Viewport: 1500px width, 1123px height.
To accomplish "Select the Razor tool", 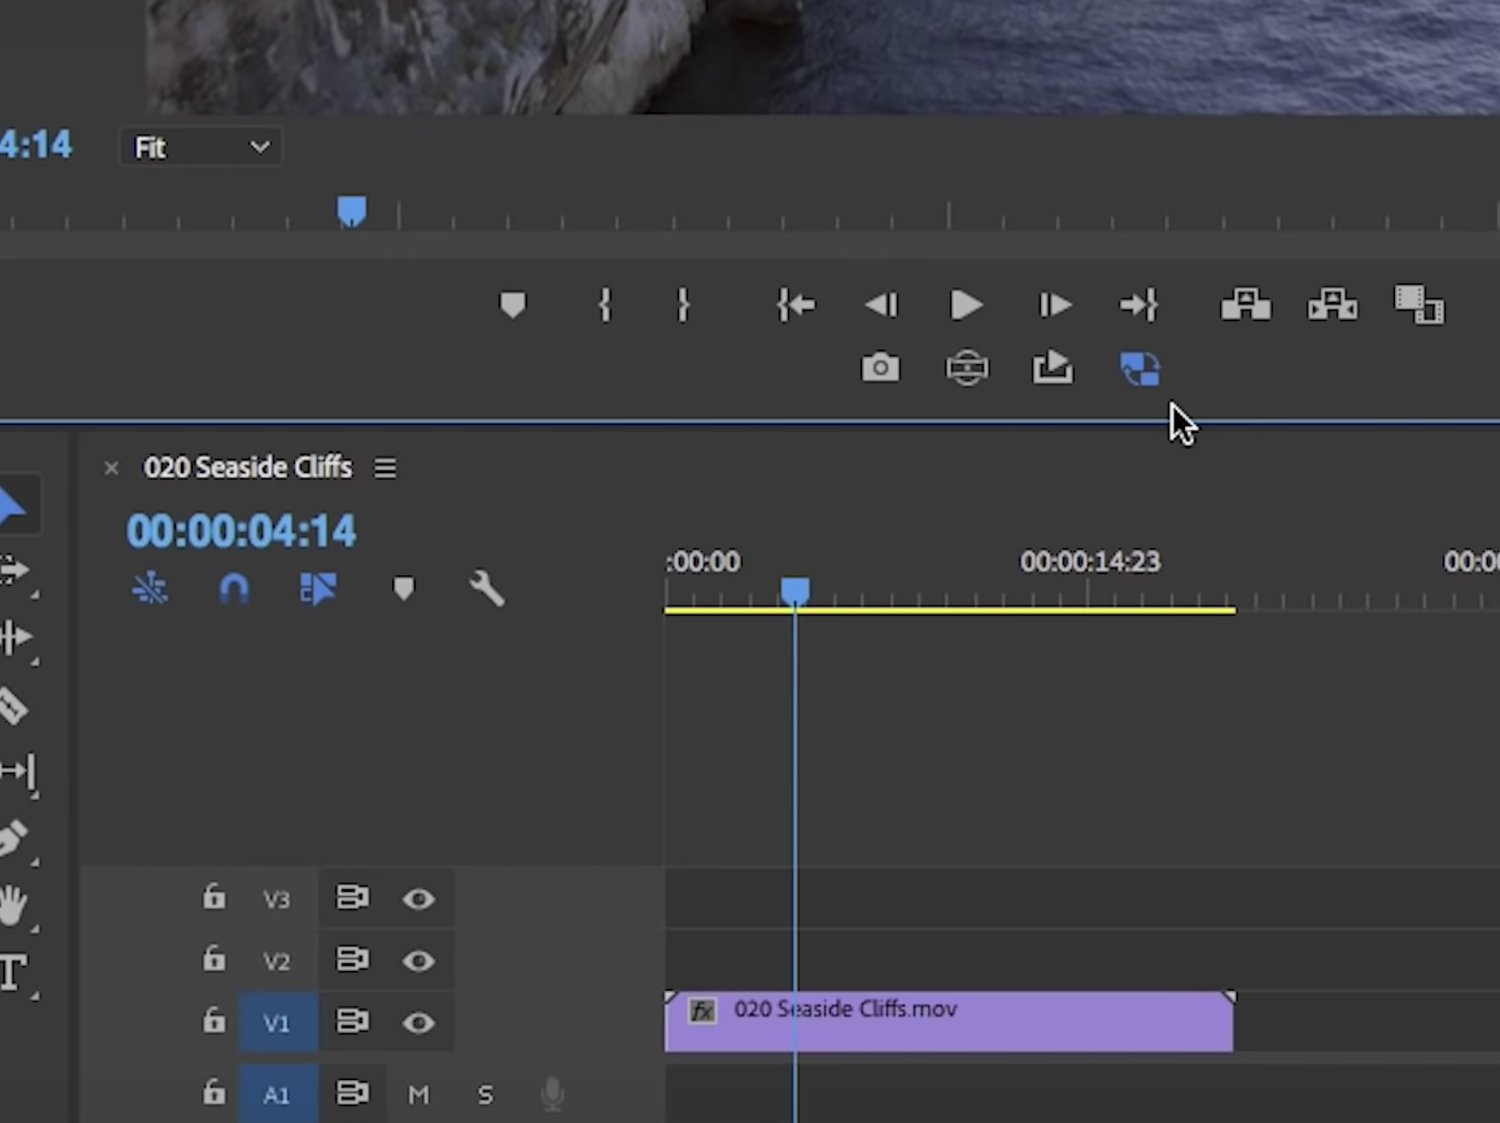I will pos(13,706).
